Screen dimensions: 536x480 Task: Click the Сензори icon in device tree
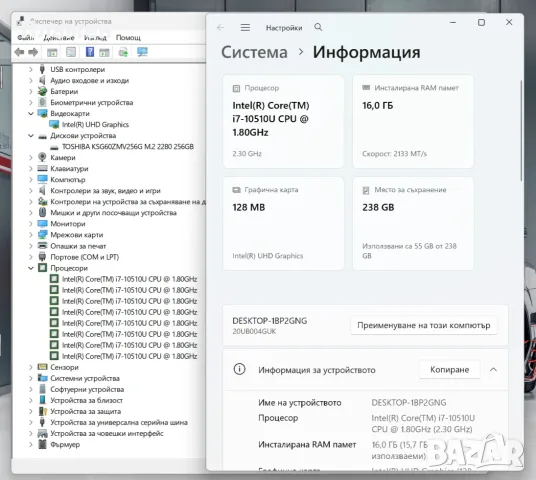(42, 367)
